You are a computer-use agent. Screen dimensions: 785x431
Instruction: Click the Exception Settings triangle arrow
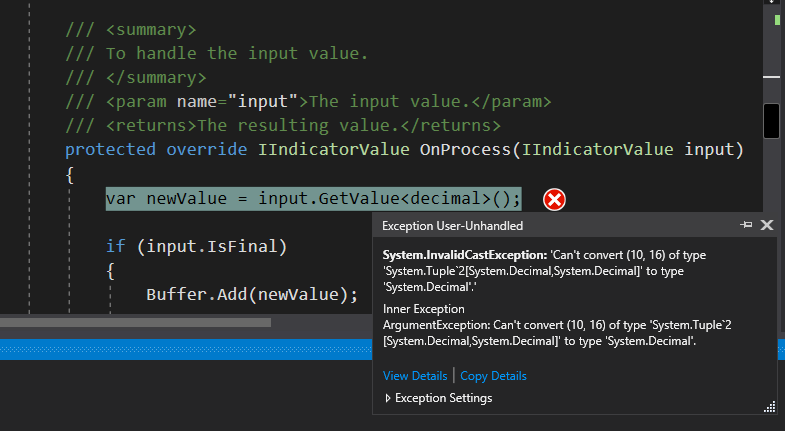coord(387,398)
